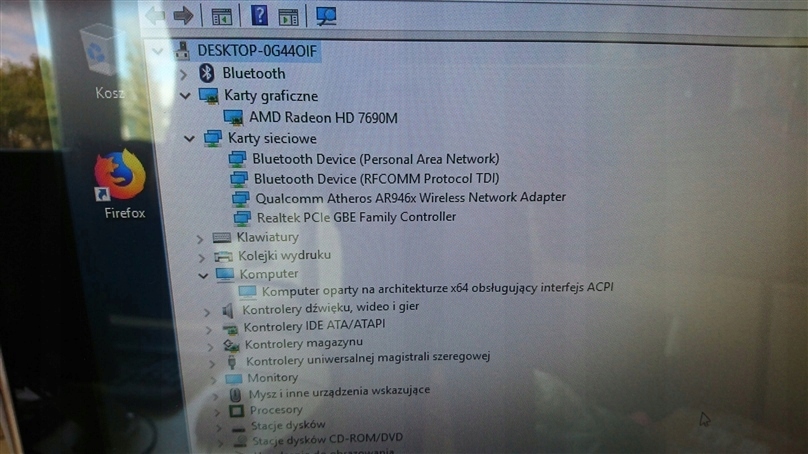The width and height of the screenshot is (808, 454).
Task: Click the Monitory category icon
Action: tap(233, 379)
